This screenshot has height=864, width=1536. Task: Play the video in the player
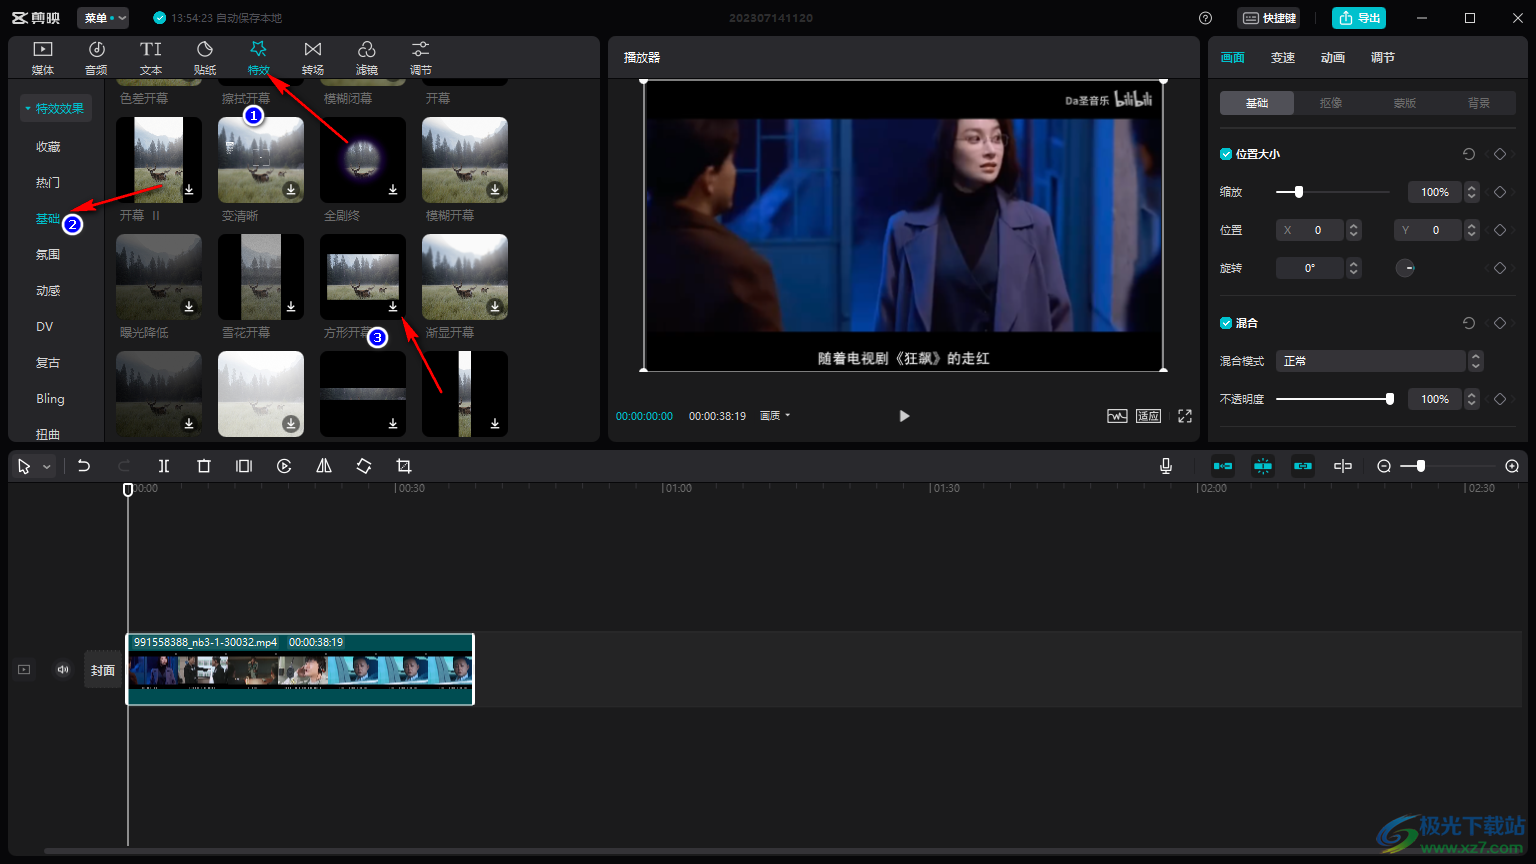[x=904, y=416]
